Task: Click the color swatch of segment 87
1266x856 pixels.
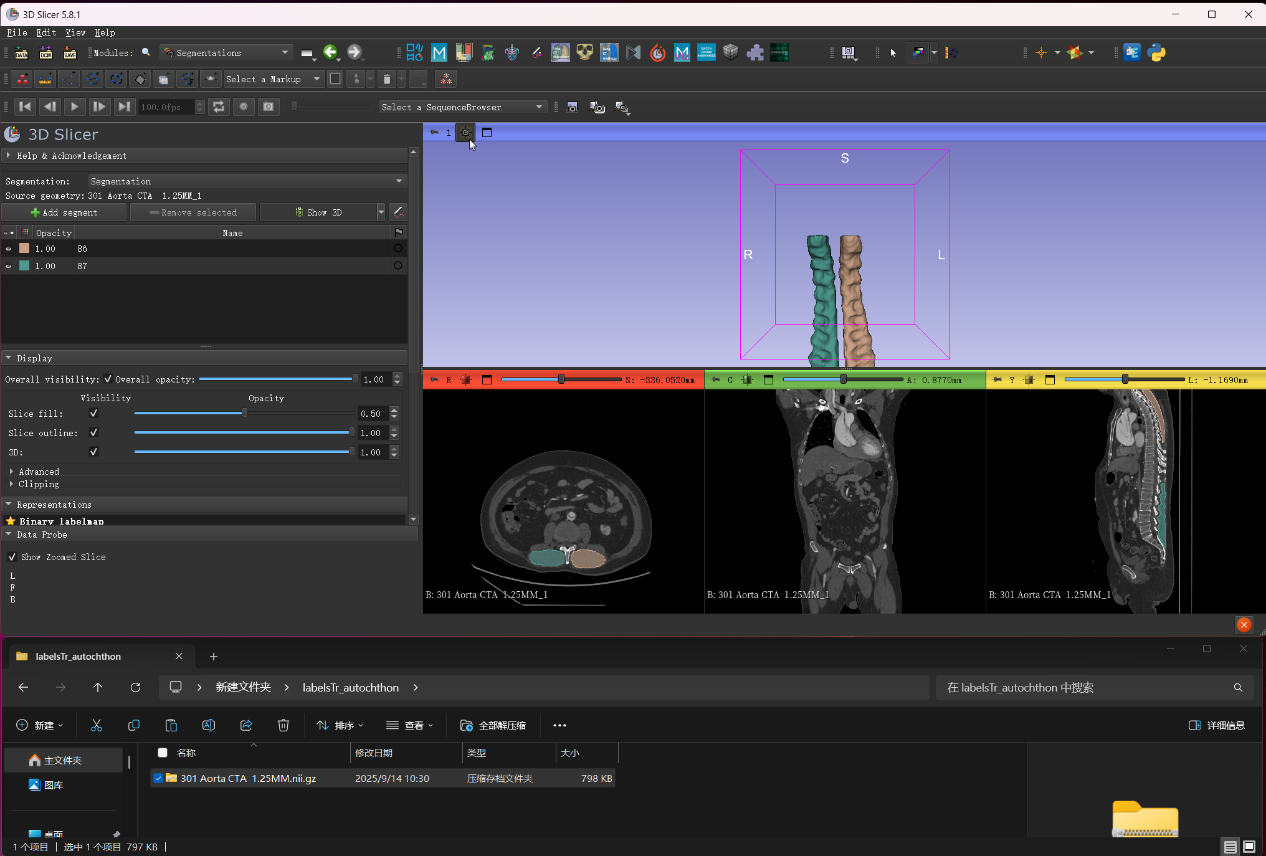Action: pyautogui.click(x=25, y=266)
